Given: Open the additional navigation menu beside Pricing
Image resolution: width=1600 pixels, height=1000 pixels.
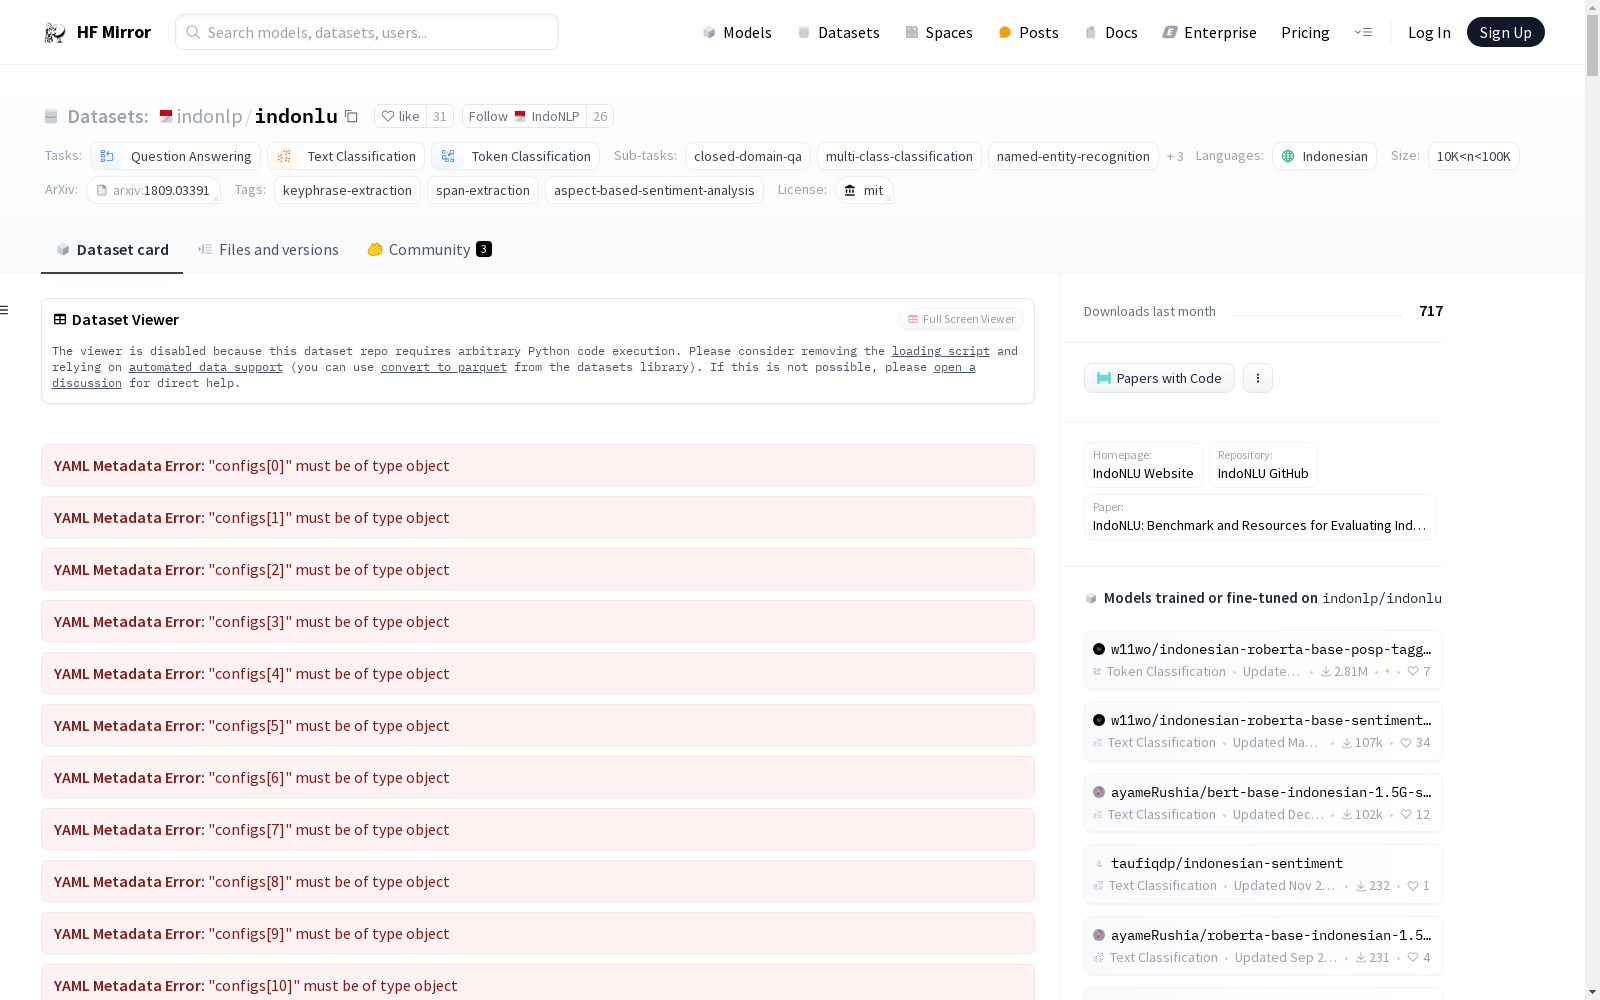Looking at the screenshot, I should (x=1363, y=32).
